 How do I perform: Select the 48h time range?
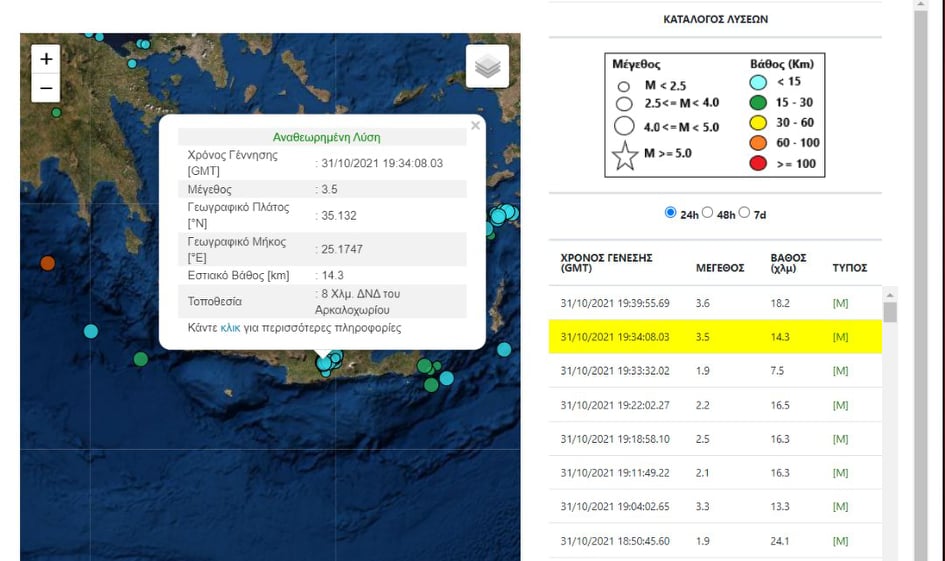(708, 213)
